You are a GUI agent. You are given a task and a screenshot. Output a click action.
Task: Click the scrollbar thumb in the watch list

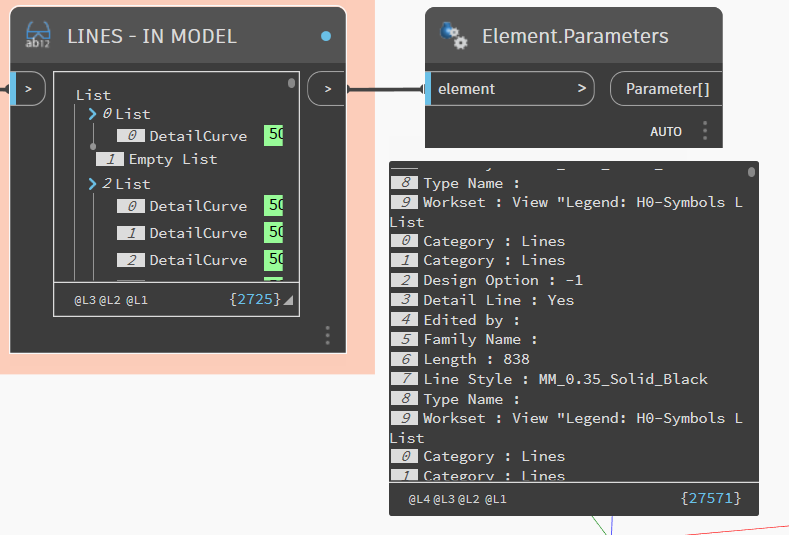(291, 83)
